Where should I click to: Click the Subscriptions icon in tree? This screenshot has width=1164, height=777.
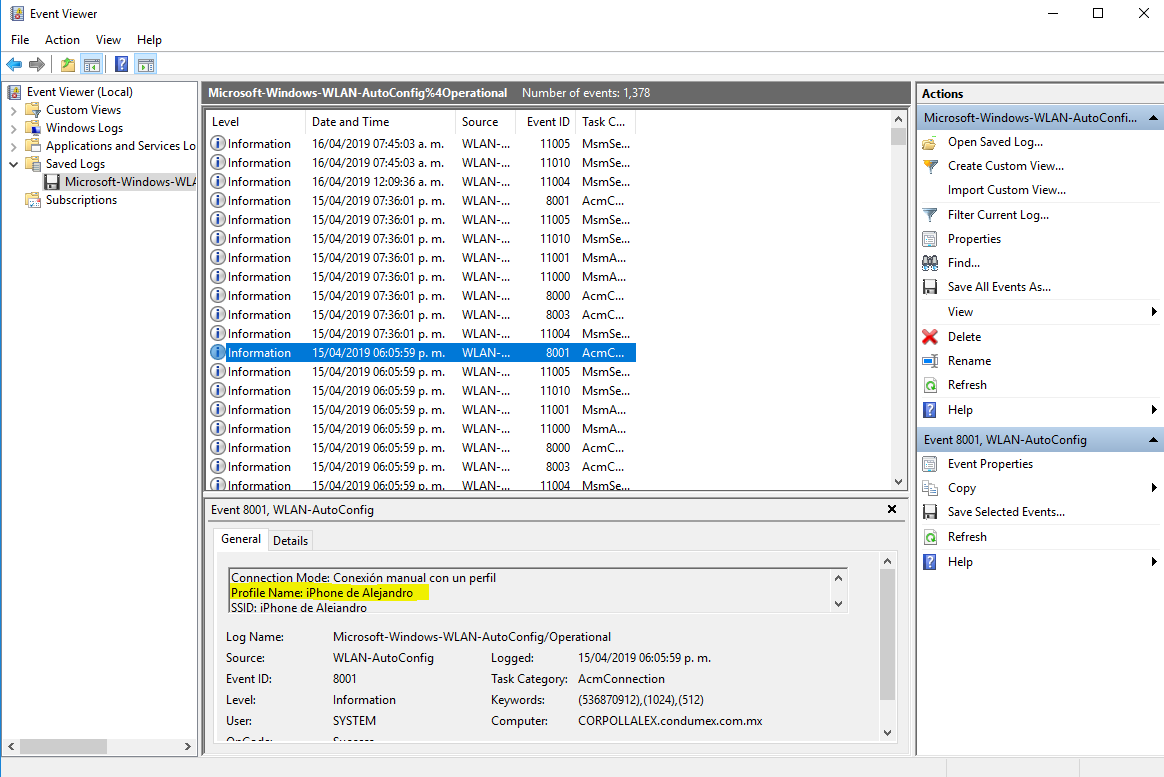tap(33, 200)
